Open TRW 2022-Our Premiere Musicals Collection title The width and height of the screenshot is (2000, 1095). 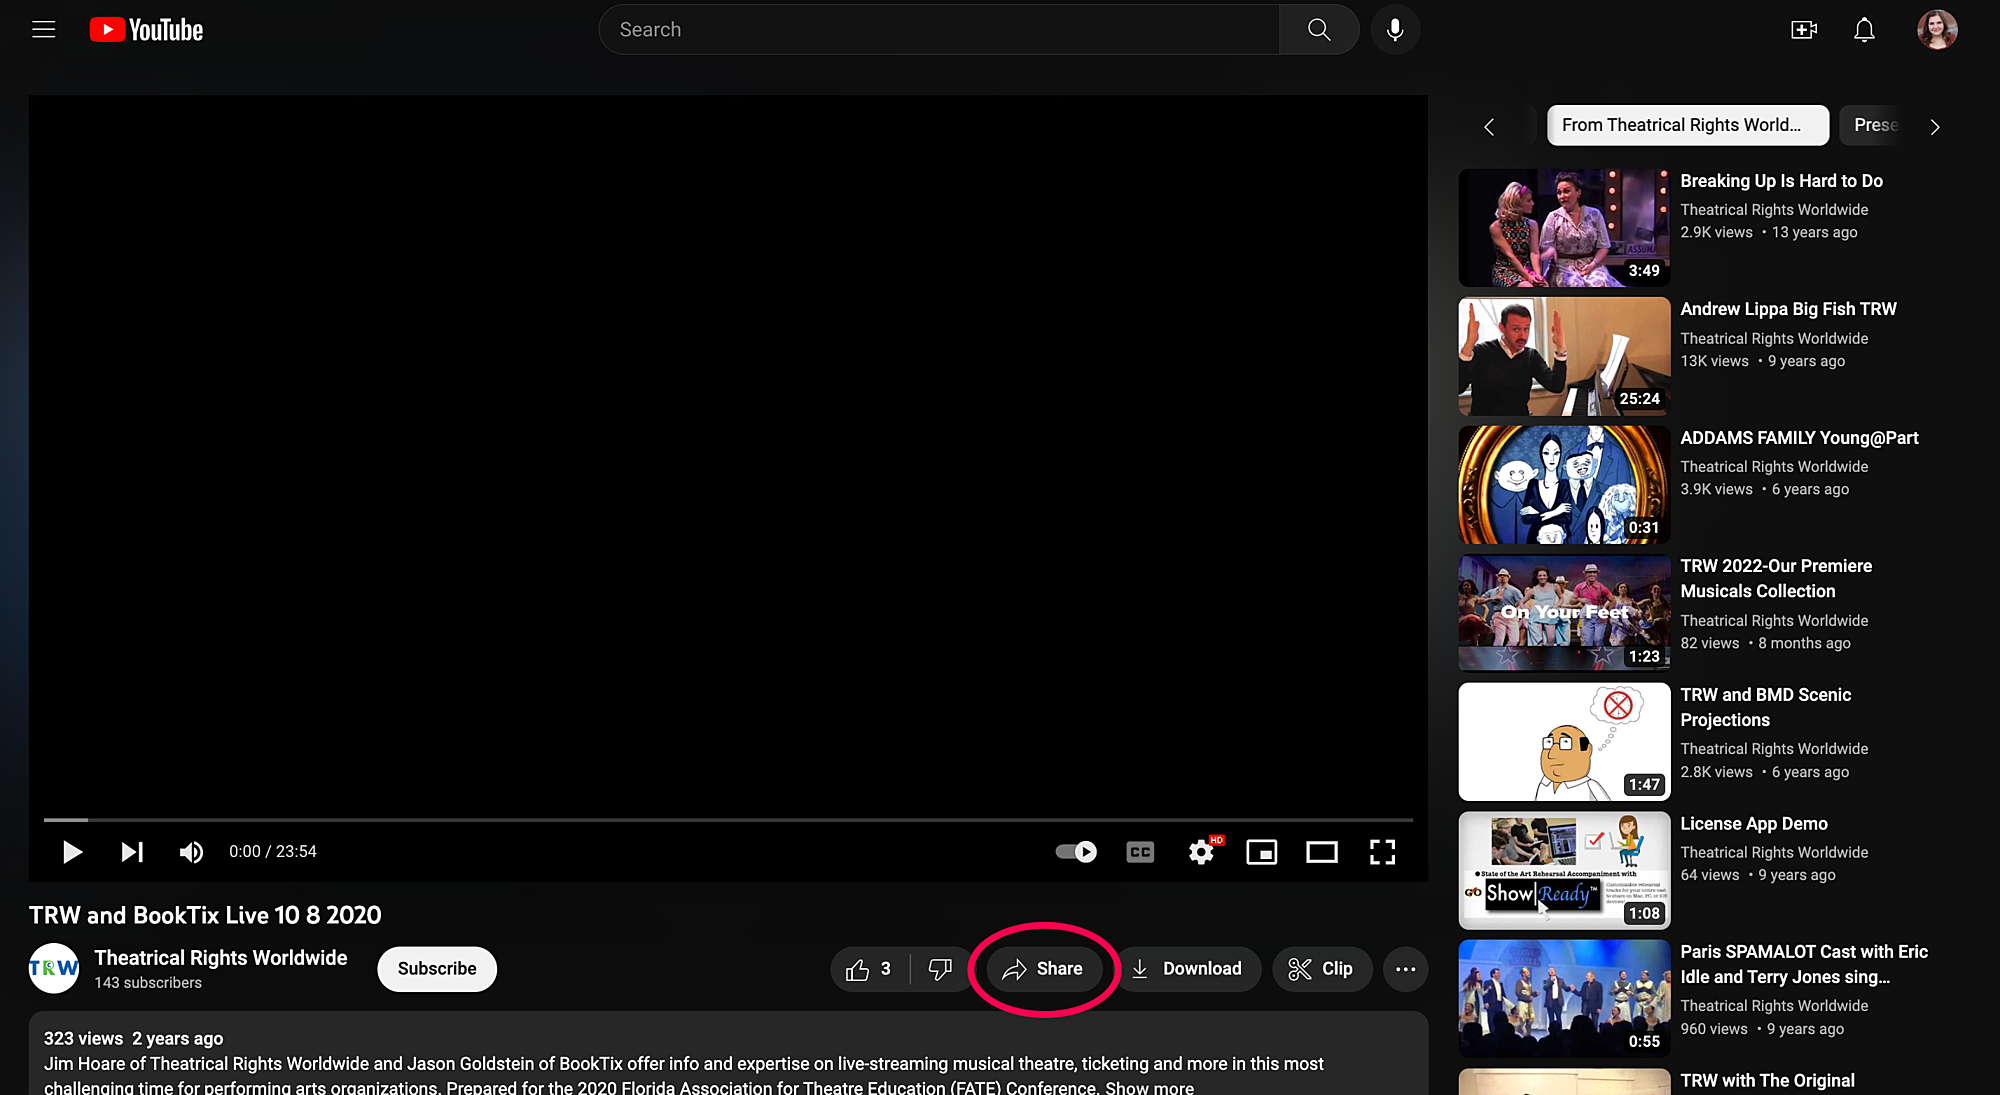click(x=1776, y=578)
